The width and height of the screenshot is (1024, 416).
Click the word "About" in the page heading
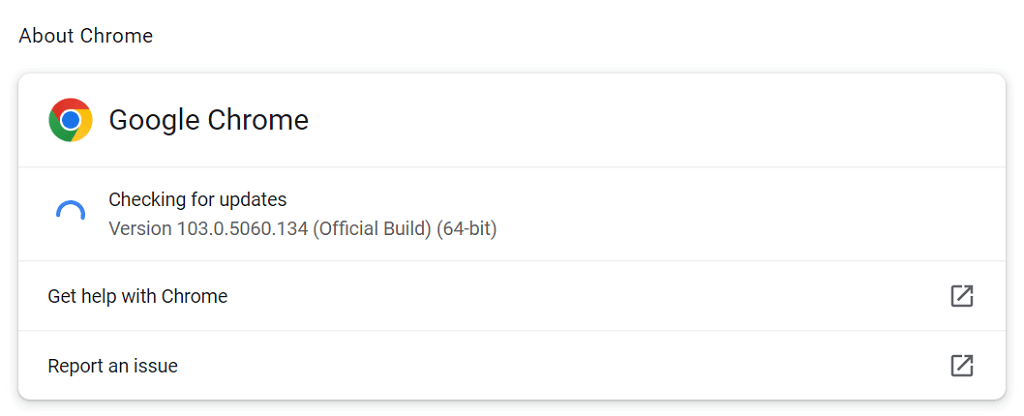pyautogui.click(x=44, y=36)
